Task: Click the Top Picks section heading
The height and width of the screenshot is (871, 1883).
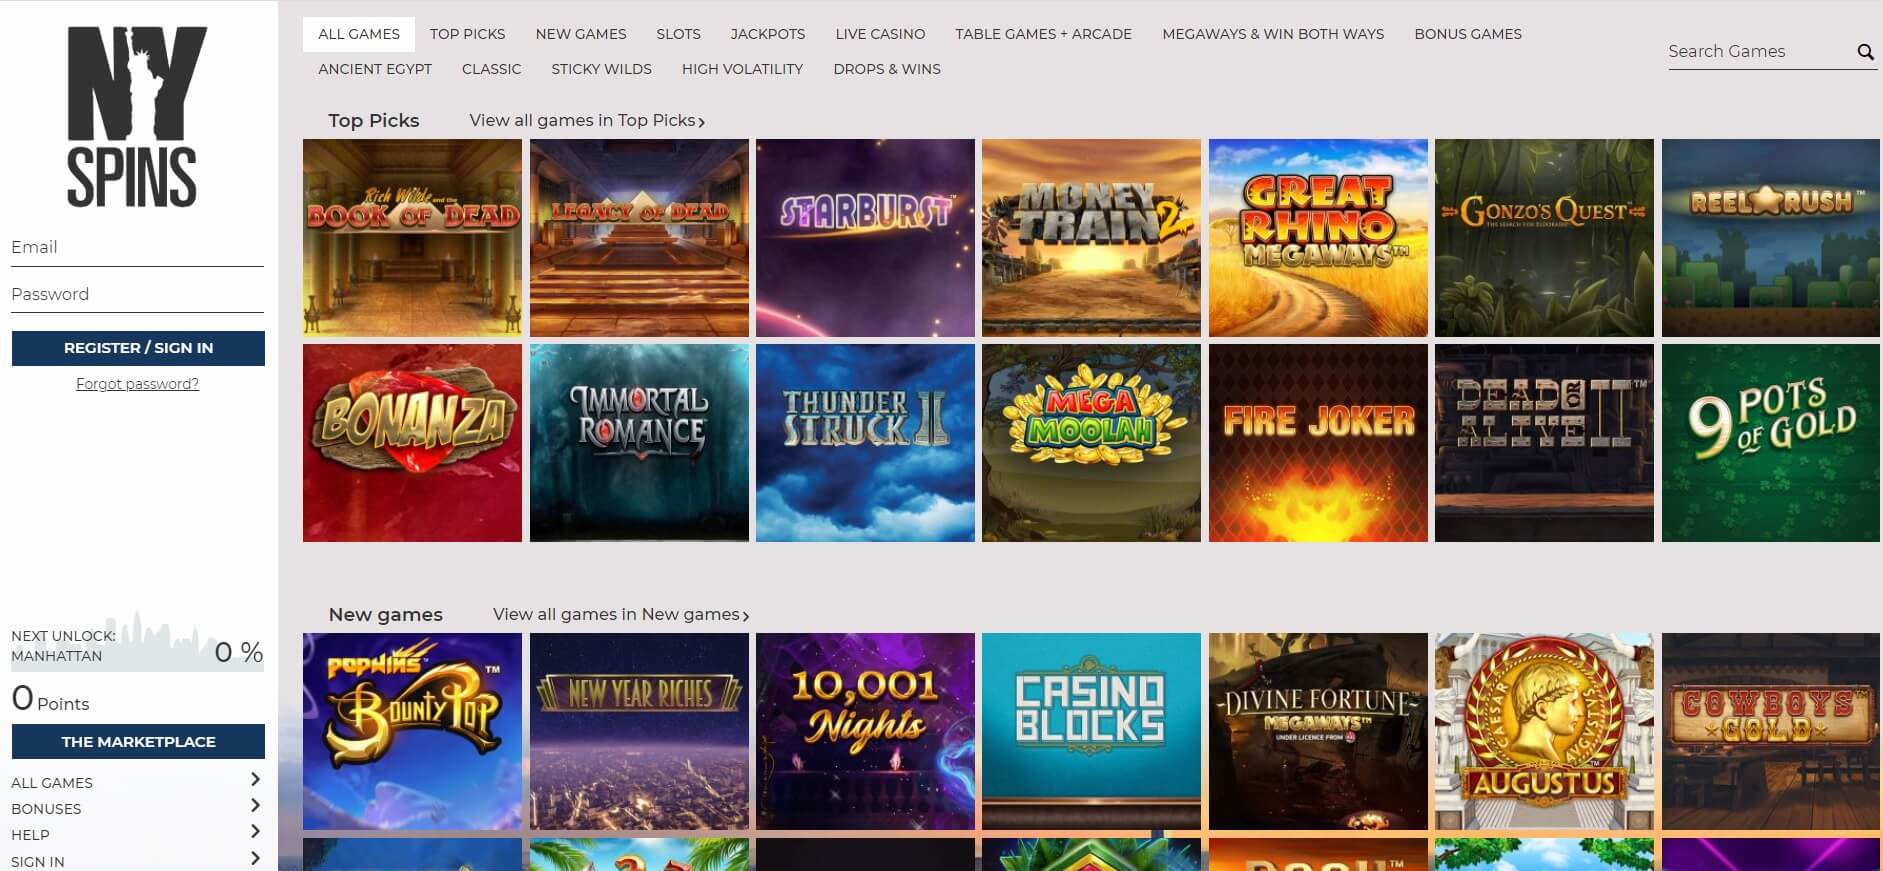Action: [x=374, y=121]
